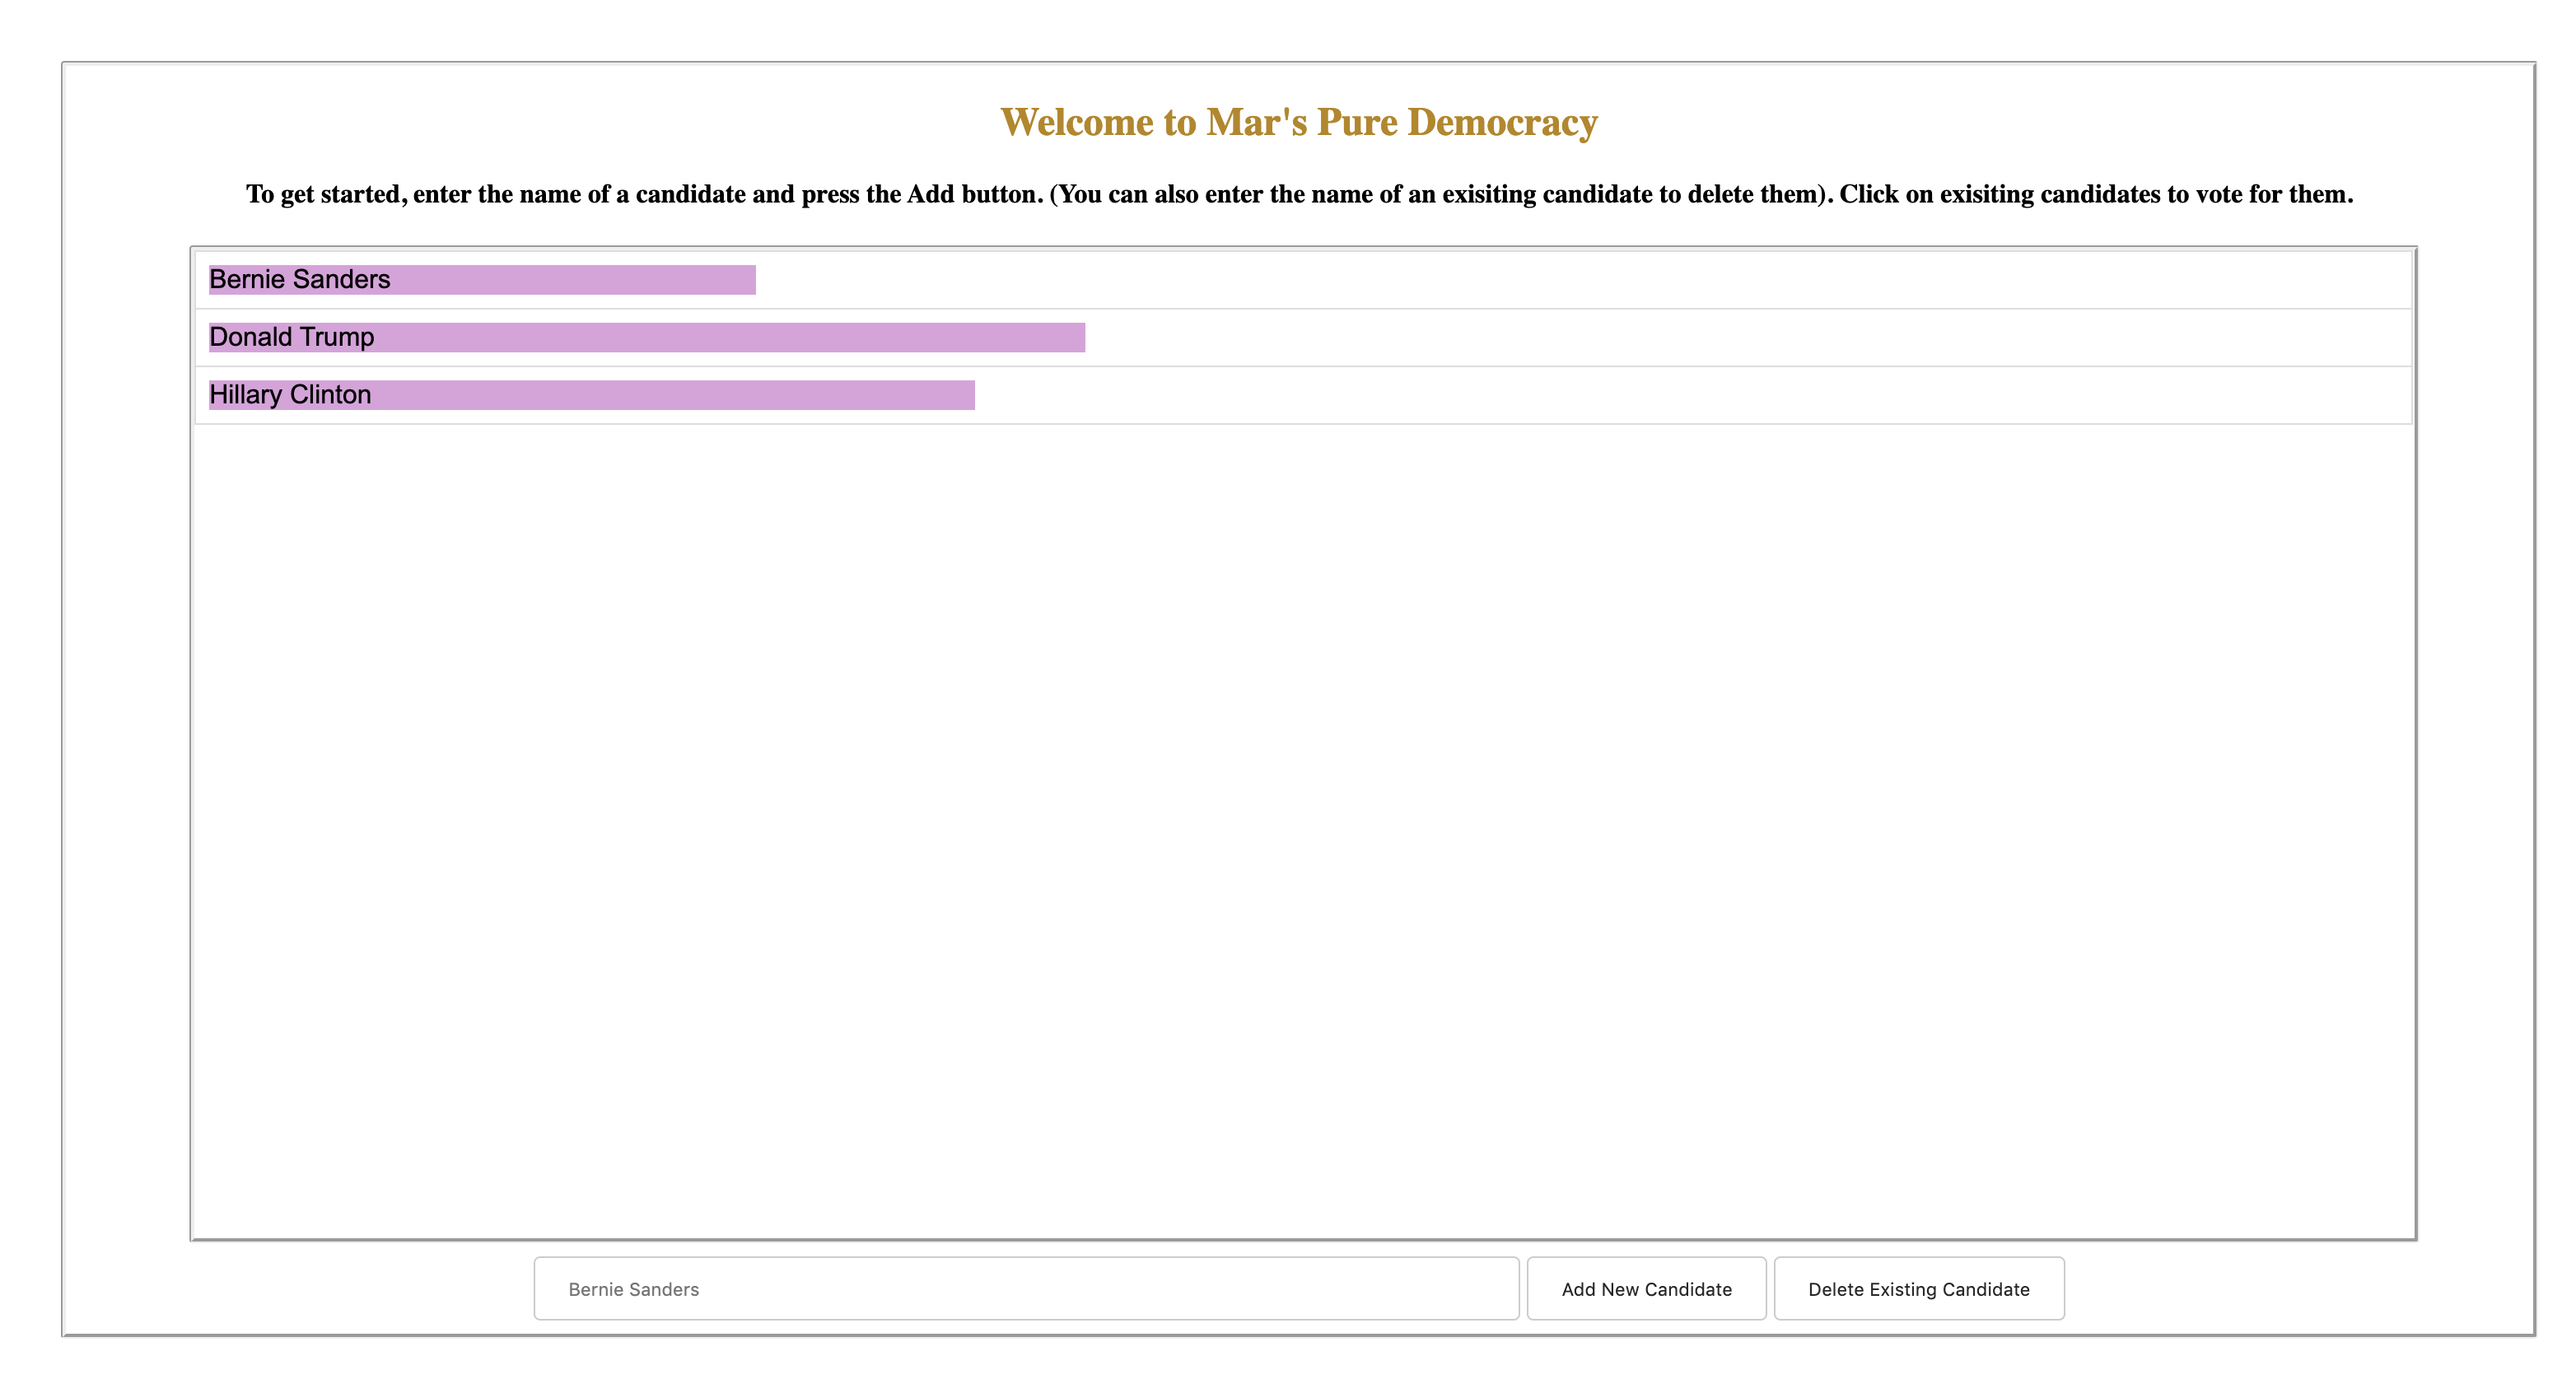The height and width of the screenshot is (1393, 2576).
Task: Vote for Bernie Sanders by clicking his name
Action: (299, 279)
